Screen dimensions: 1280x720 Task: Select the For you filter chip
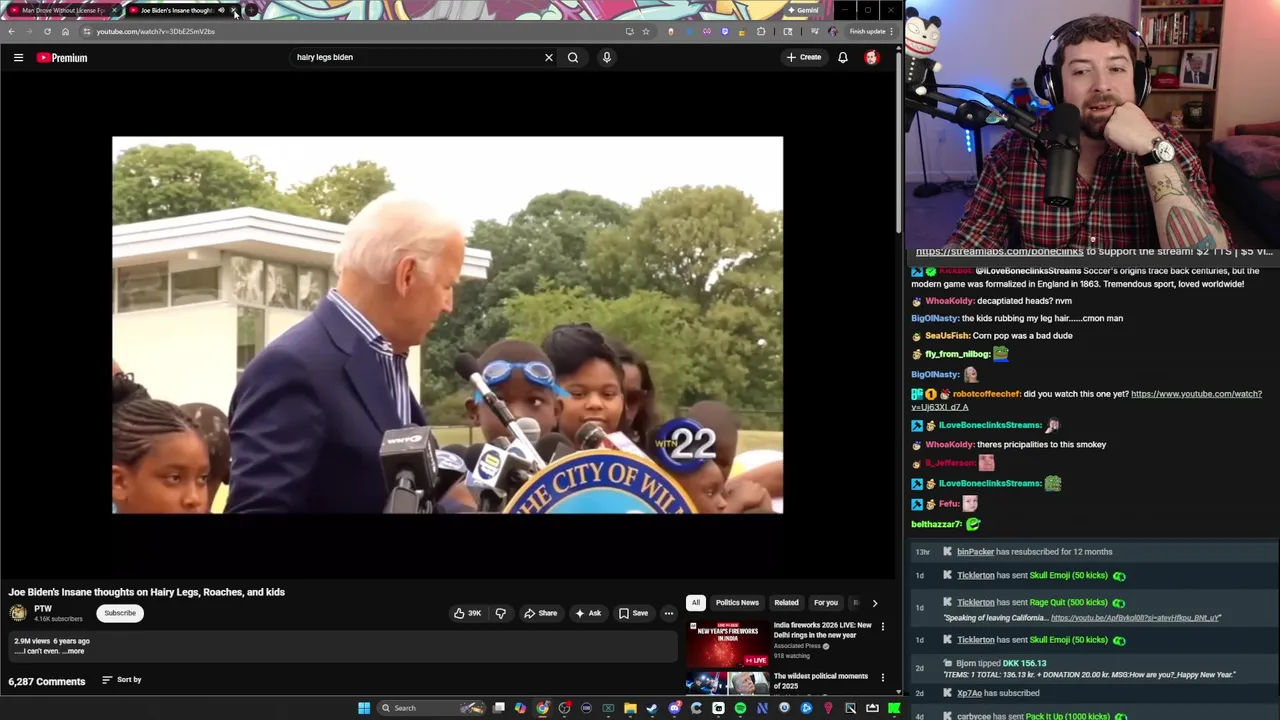825,603
